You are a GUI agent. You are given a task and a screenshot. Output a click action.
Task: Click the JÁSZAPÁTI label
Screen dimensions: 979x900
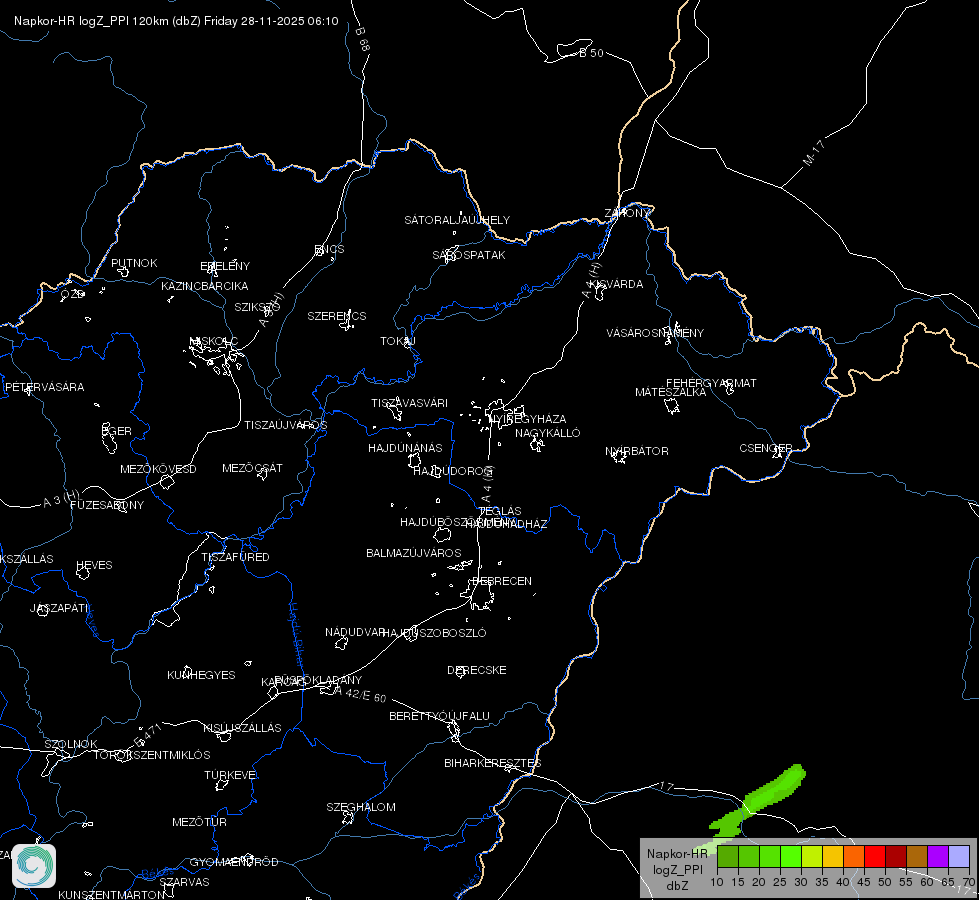pyautogui.click(x=60, y=608)
